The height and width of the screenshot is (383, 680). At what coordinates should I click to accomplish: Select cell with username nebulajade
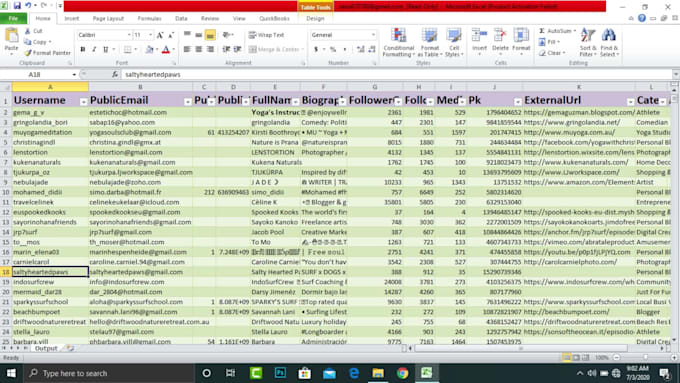point(50,182)
